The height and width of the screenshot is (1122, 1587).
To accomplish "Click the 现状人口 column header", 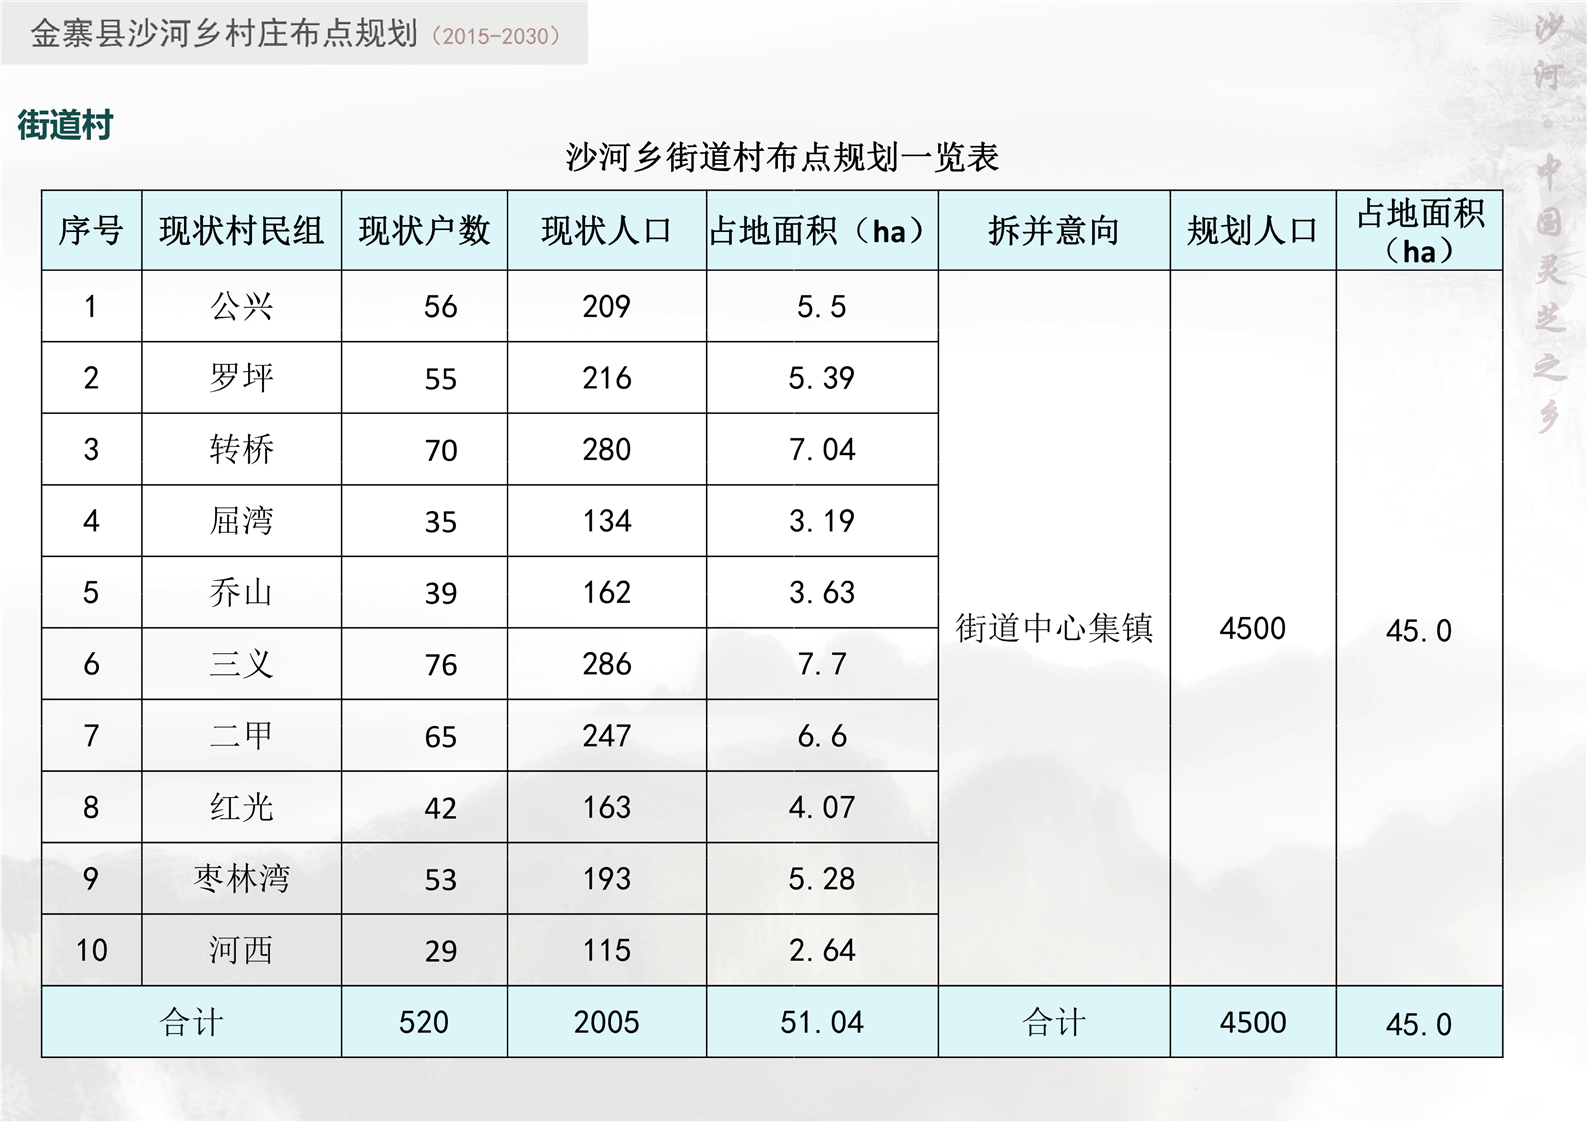I will coord(607,231).
